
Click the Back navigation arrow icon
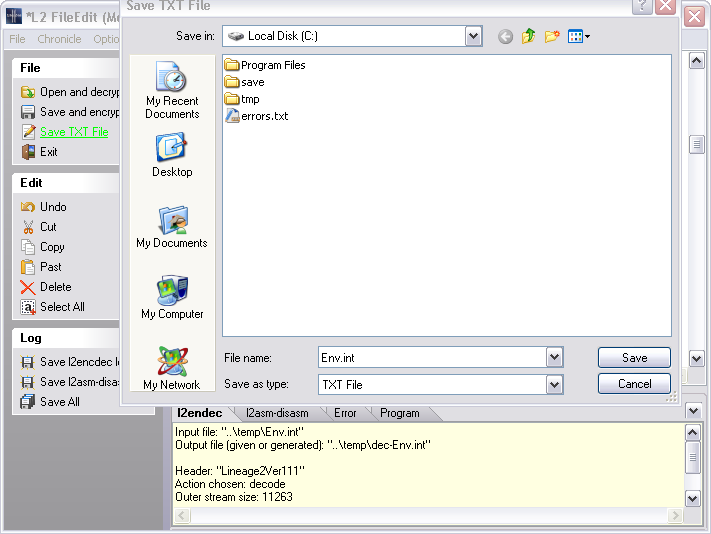click(505, 37)
